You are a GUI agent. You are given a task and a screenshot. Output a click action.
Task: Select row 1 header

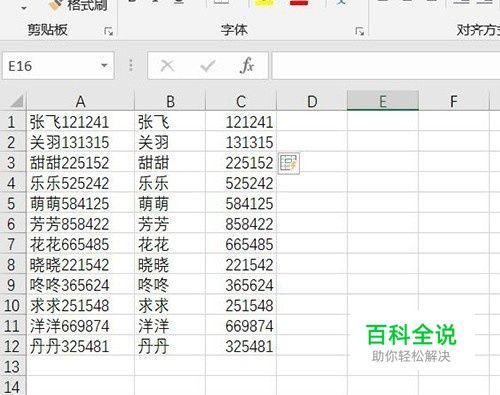coord(13,122)
